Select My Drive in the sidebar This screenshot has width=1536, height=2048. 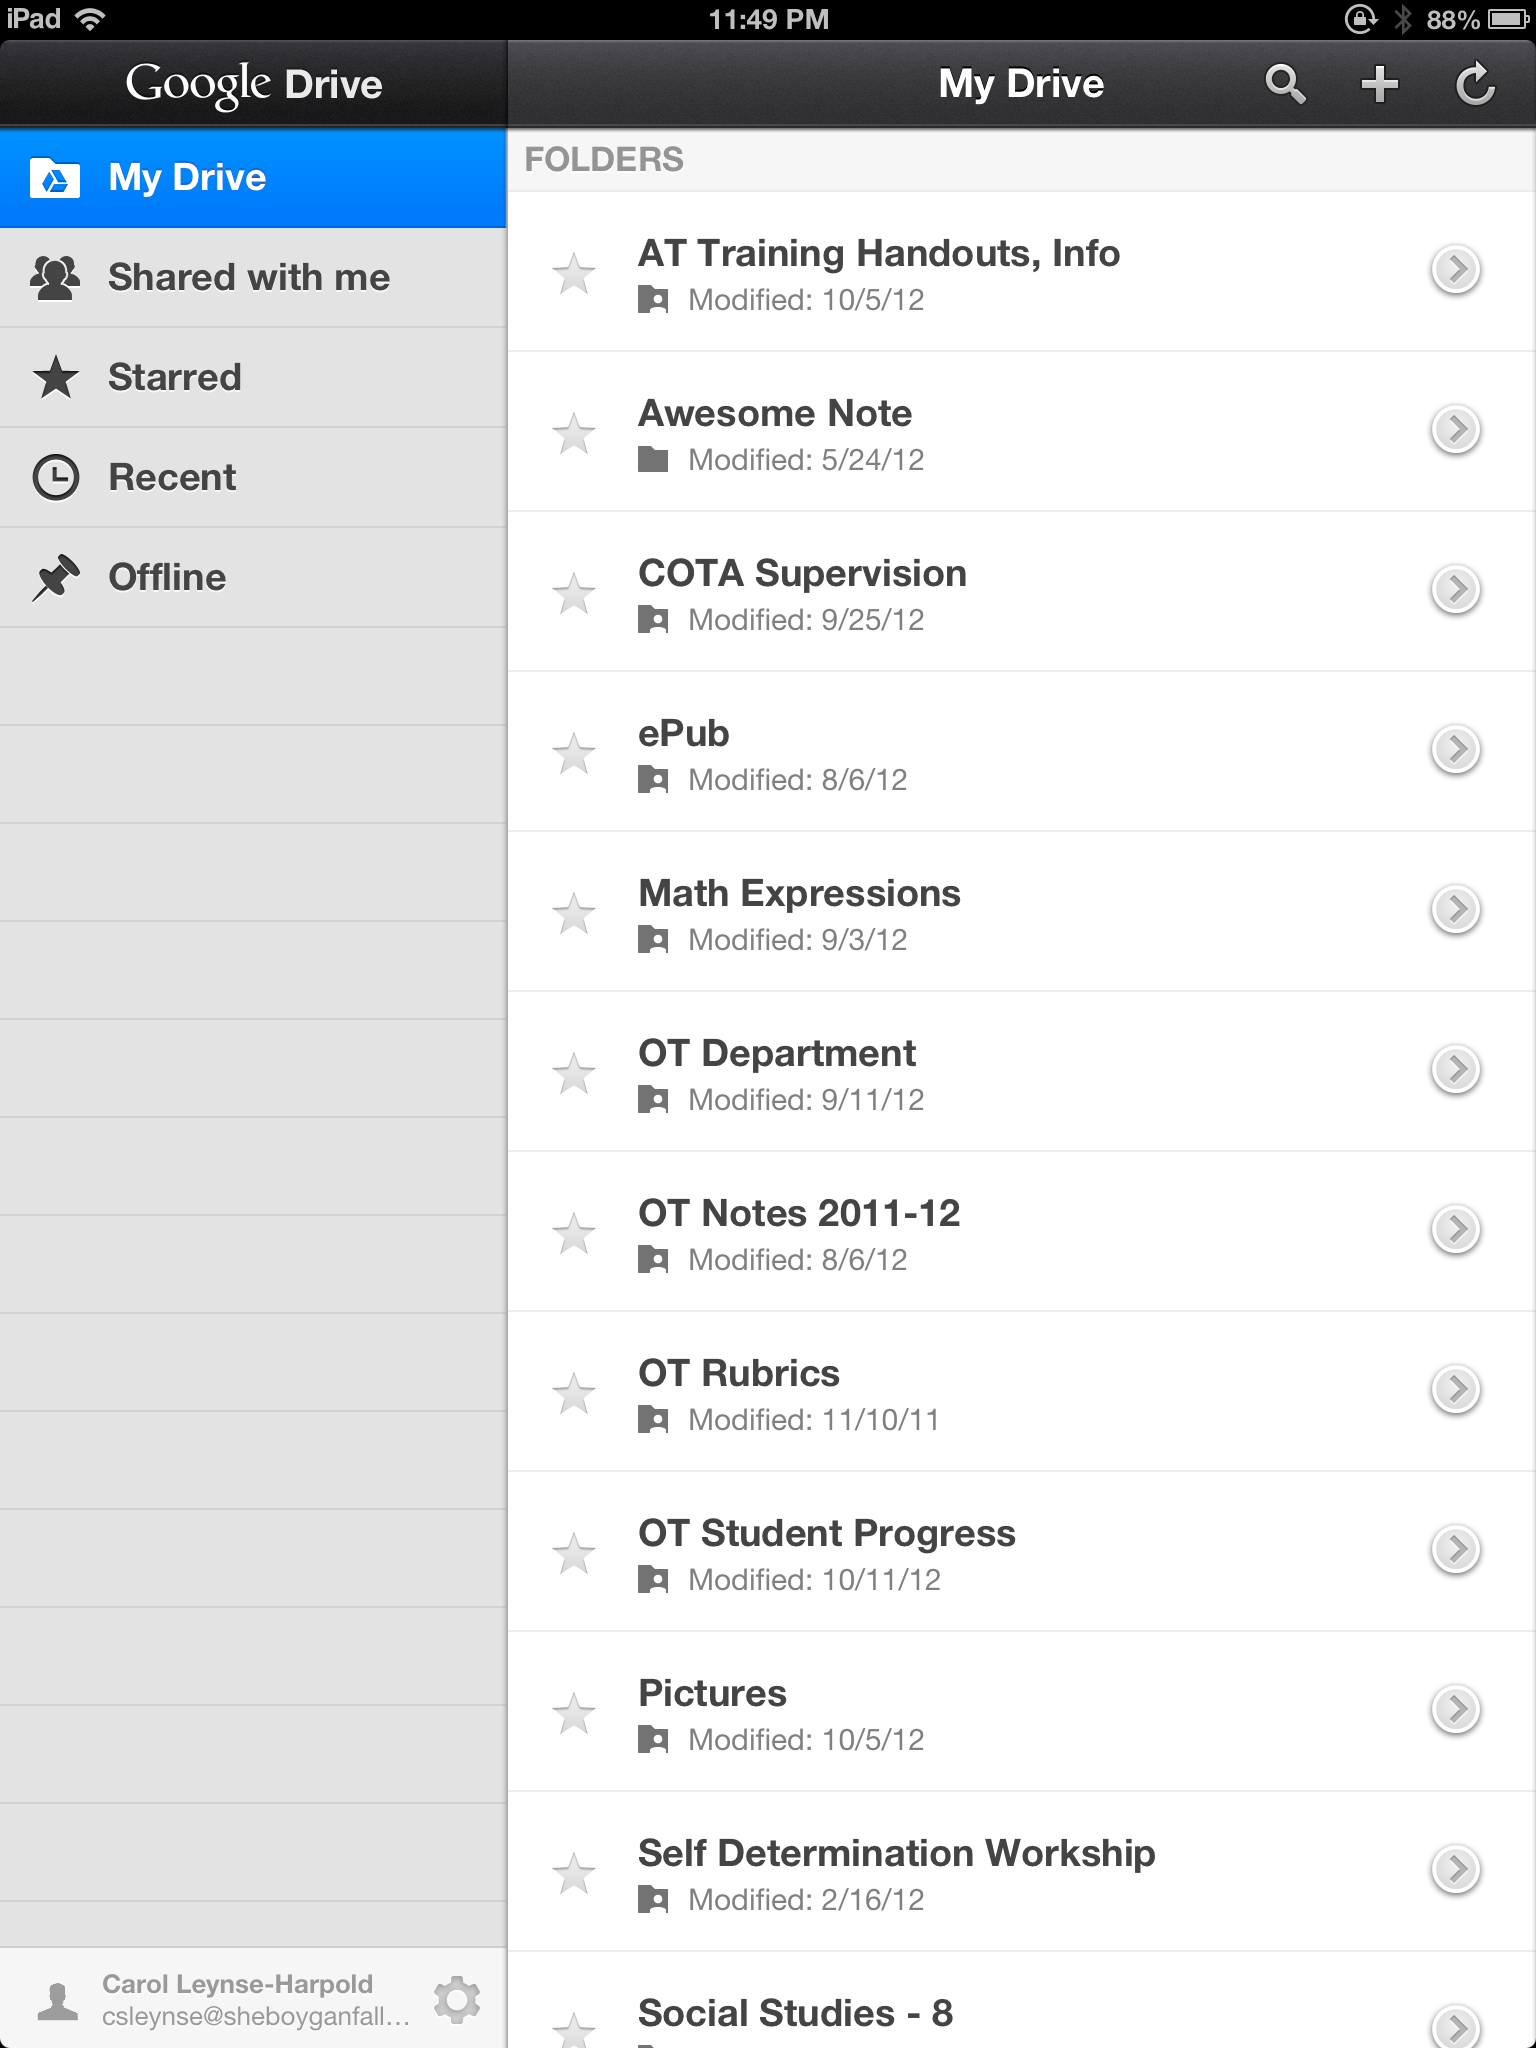tap(188, 177)
